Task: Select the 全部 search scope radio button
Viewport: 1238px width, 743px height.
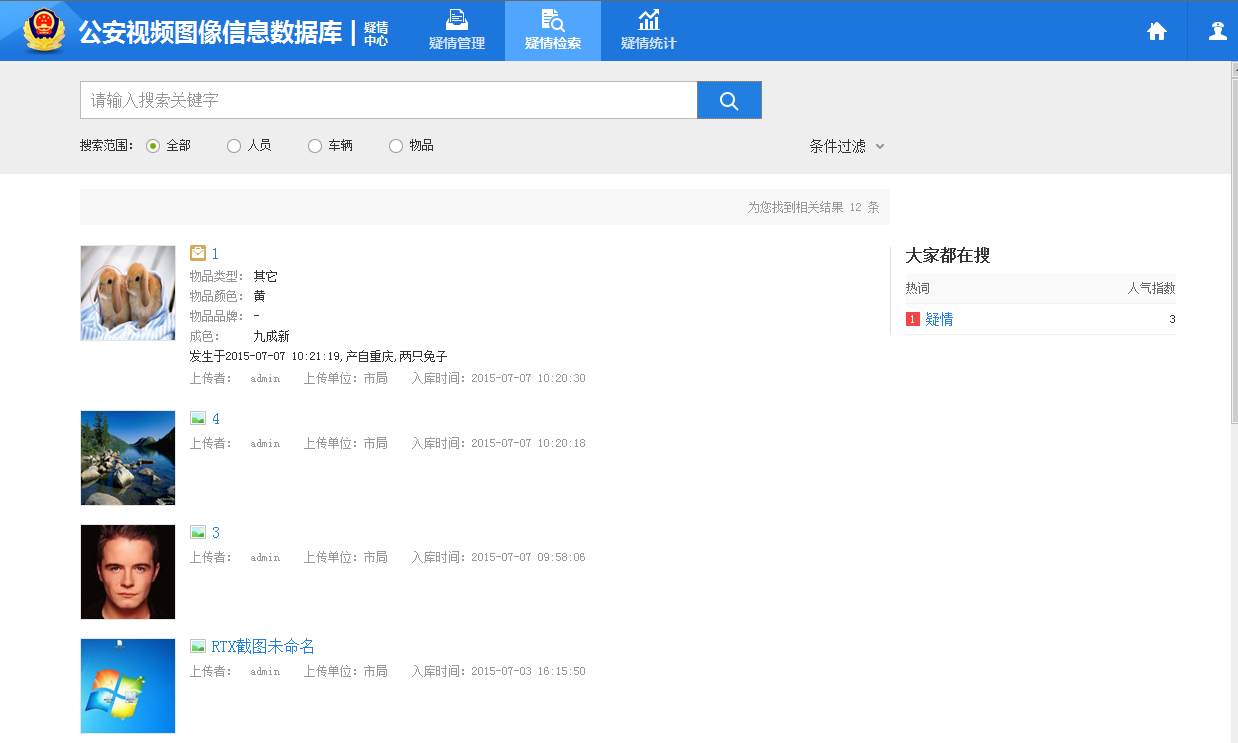Action: tap(153, 146)
